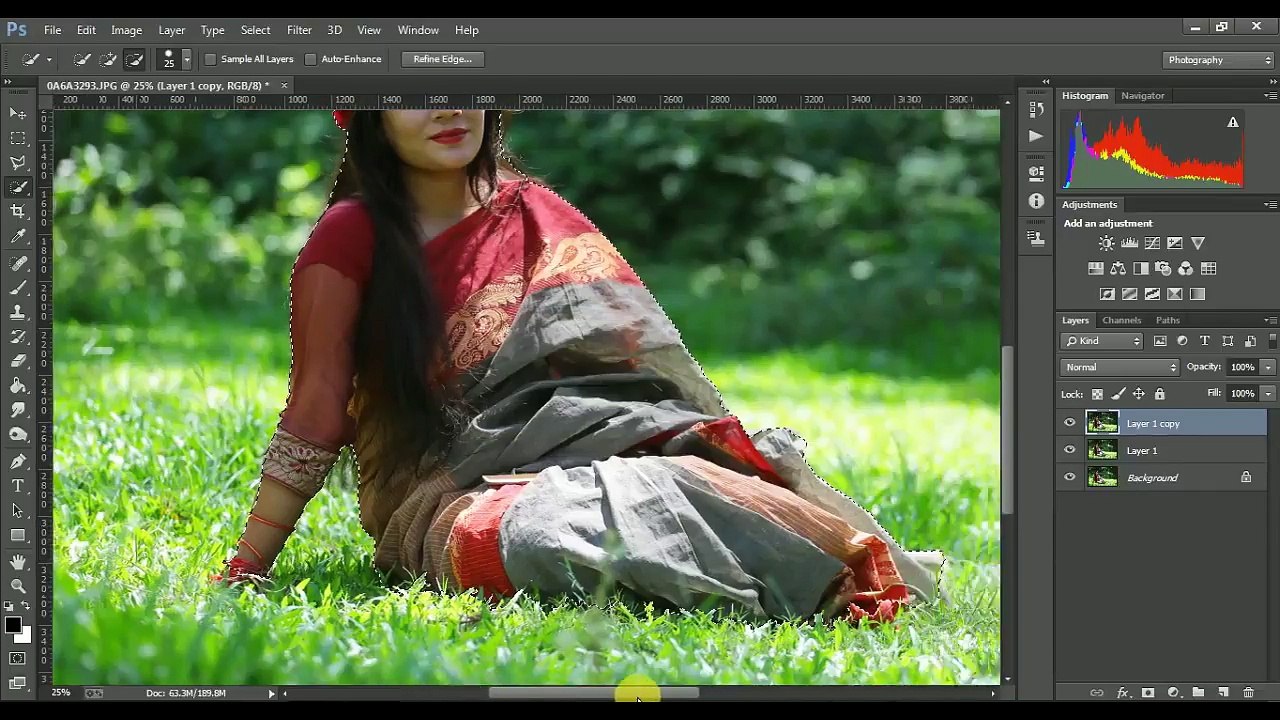Open the Image menu
1280x720 pixels.
[126, 30]
